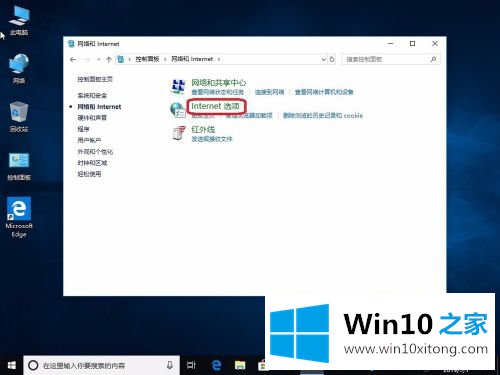Open the 网络和共享中心 heading

[x=218, y=83]
